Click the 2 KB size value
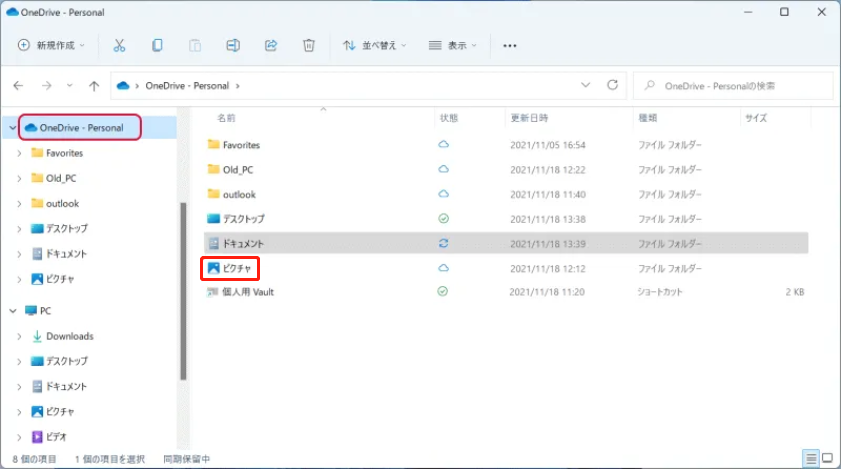 click(x=795, y=292)
